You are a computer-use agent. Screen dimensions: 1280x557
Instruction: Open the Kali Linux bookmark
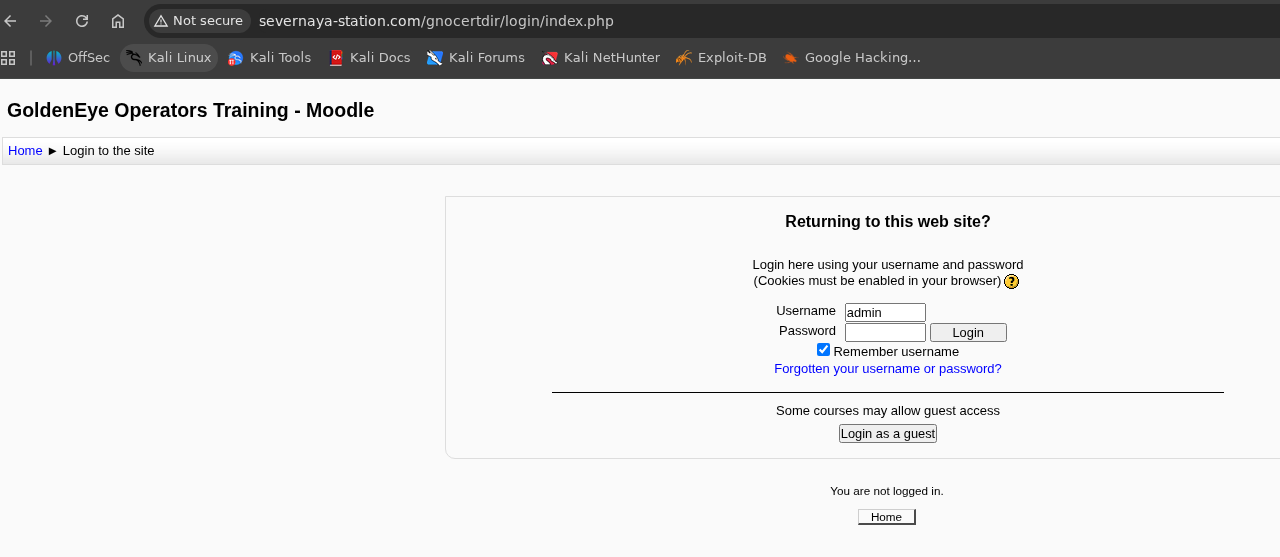tap(169, 58)
